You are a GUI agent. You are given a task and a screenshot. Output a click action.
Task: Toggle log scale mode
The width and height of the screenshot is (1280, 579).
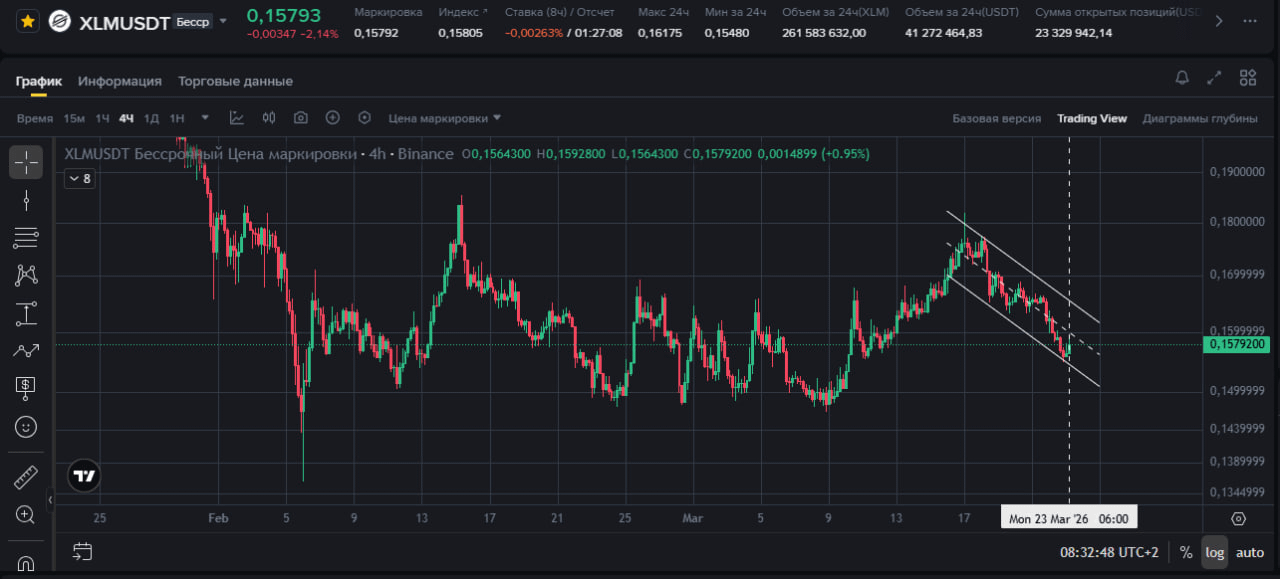pyautogui.click(x=1214, y=552)
